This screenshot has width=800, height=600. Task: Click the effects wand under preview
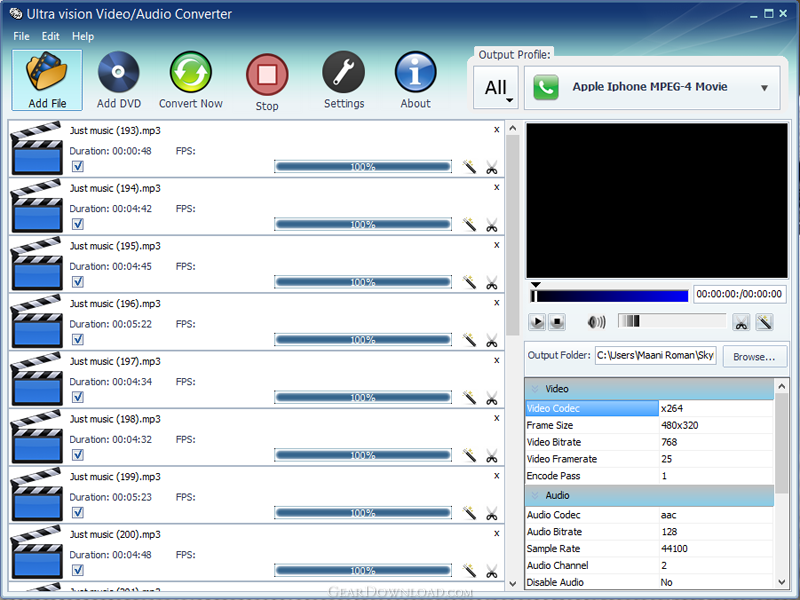(x=764, y=322)
